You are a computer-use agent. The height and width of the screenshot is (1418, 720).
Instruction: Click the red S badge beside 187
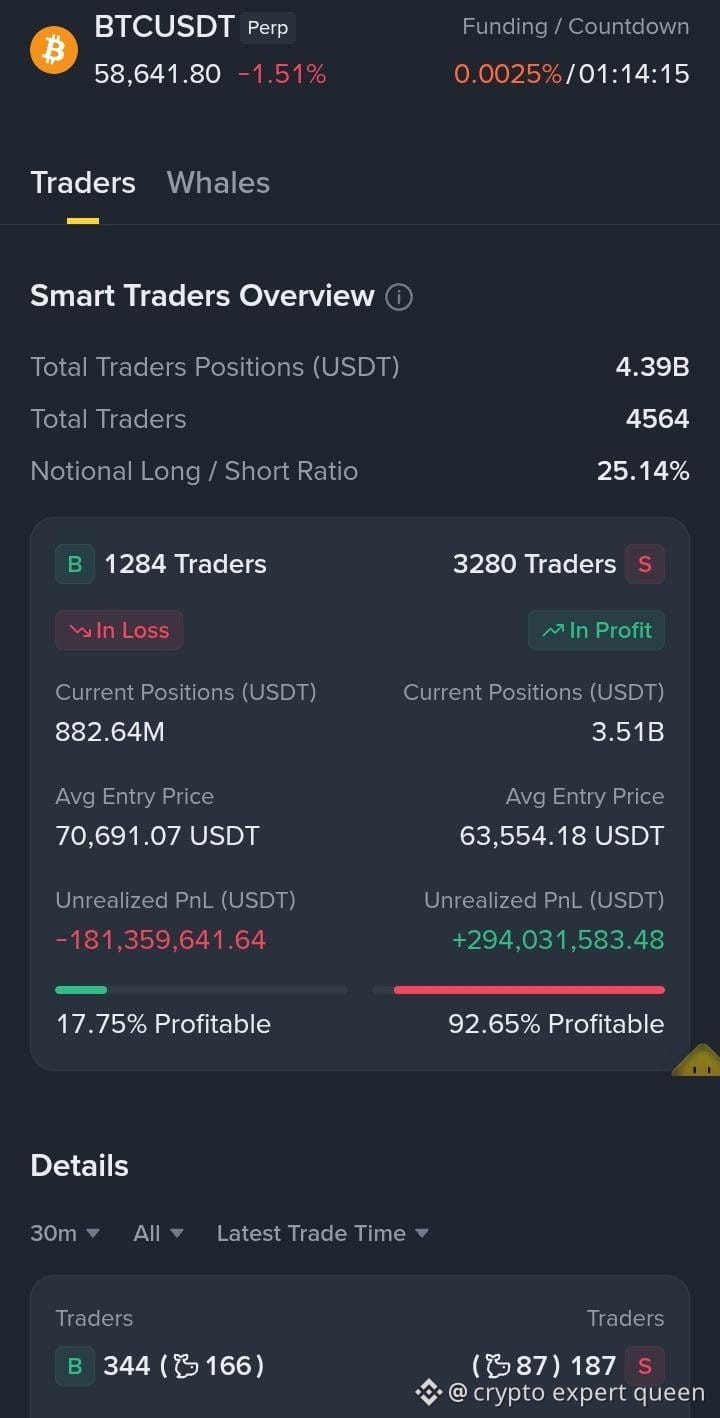[x=645, y=1366]
